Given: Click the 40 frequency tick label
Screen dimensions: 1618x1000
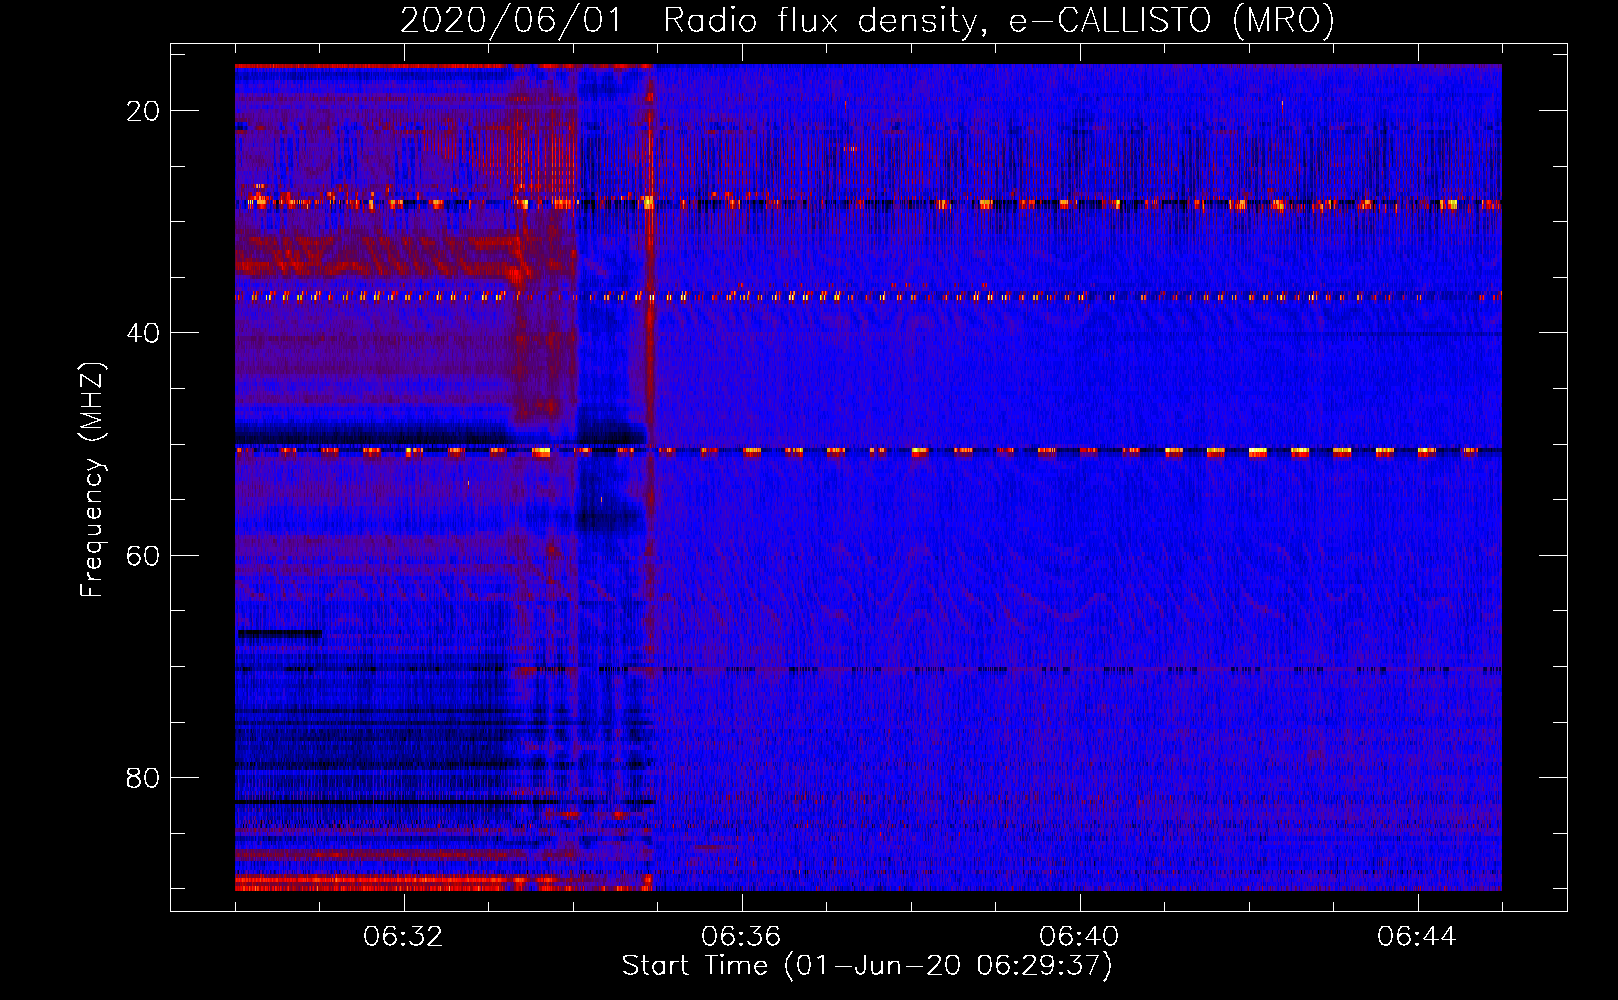Looking at the screenshot, I should (143, 333).
